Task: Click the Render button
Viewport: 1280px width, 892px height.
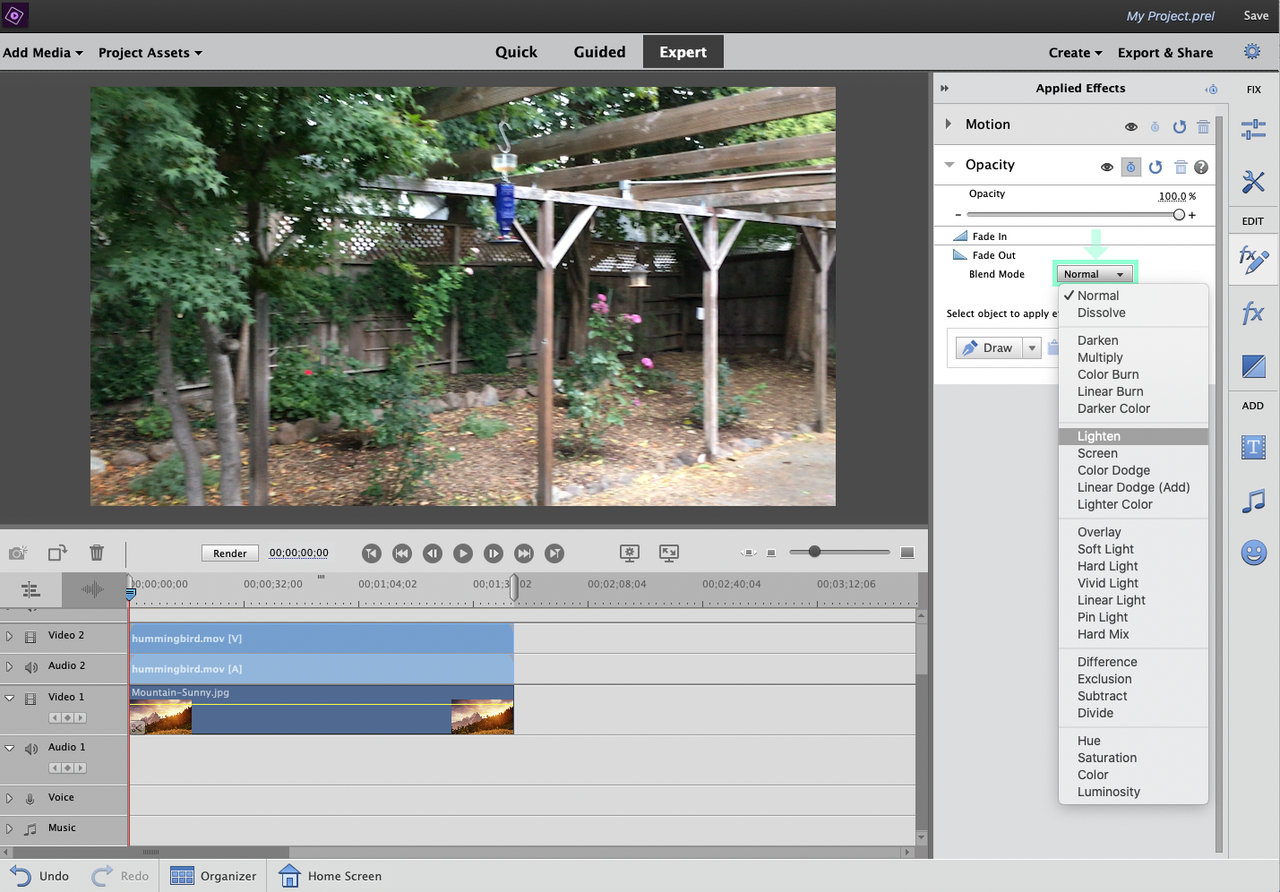Action: [230, 553]
